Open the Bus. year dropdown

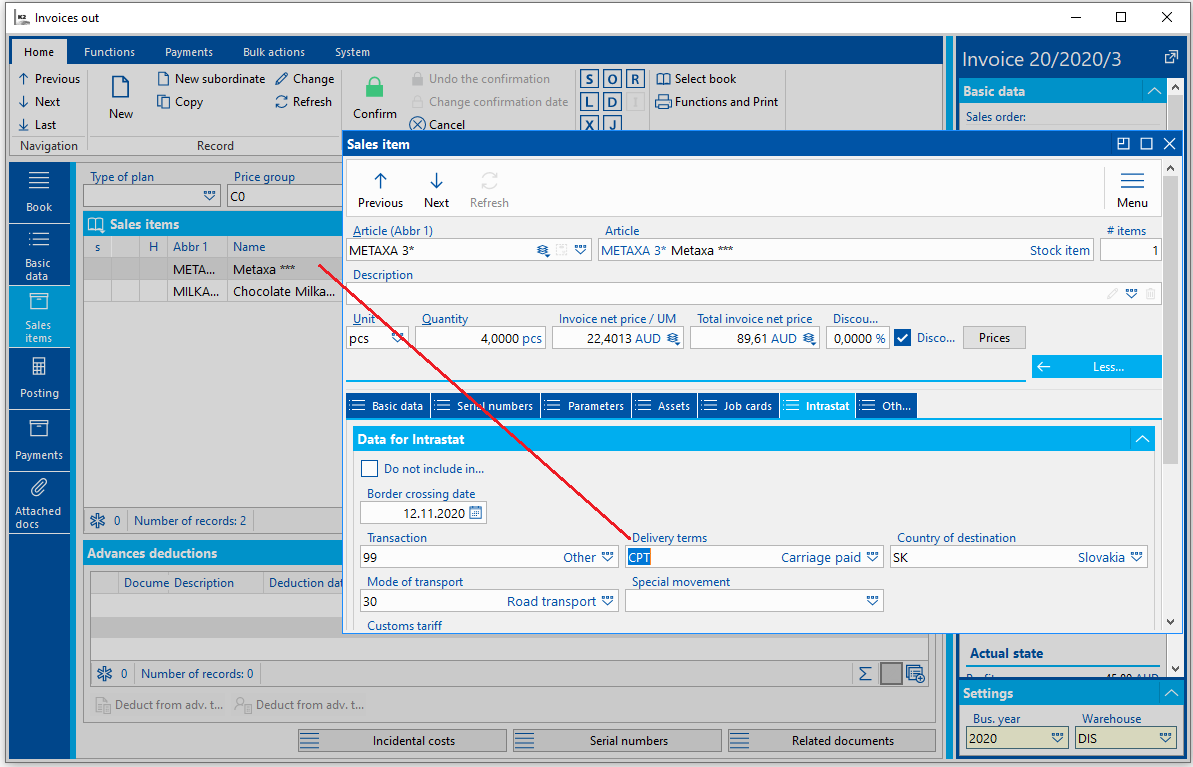1058,738
